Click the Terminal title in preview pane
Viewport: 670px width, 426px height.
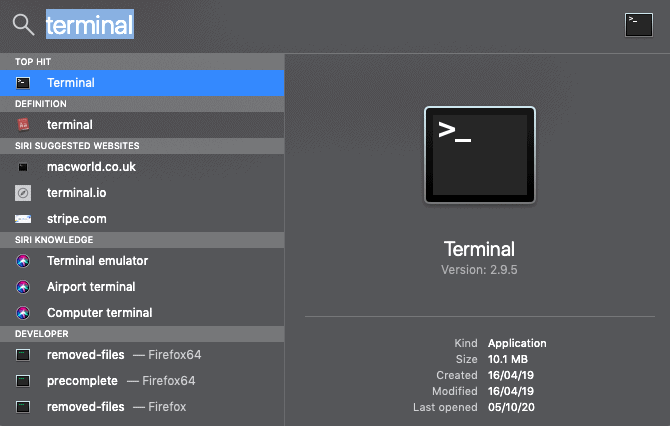coord(479,249)
